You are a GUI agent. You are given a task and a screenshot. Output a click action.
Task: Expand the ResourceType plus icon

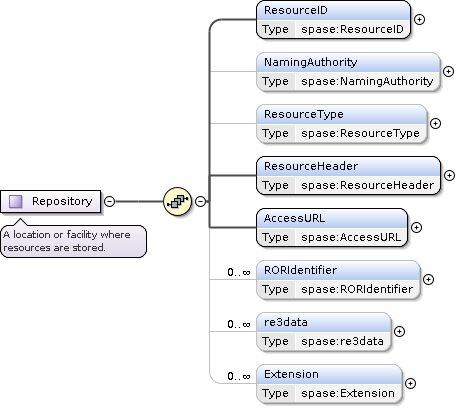(435, 124)
